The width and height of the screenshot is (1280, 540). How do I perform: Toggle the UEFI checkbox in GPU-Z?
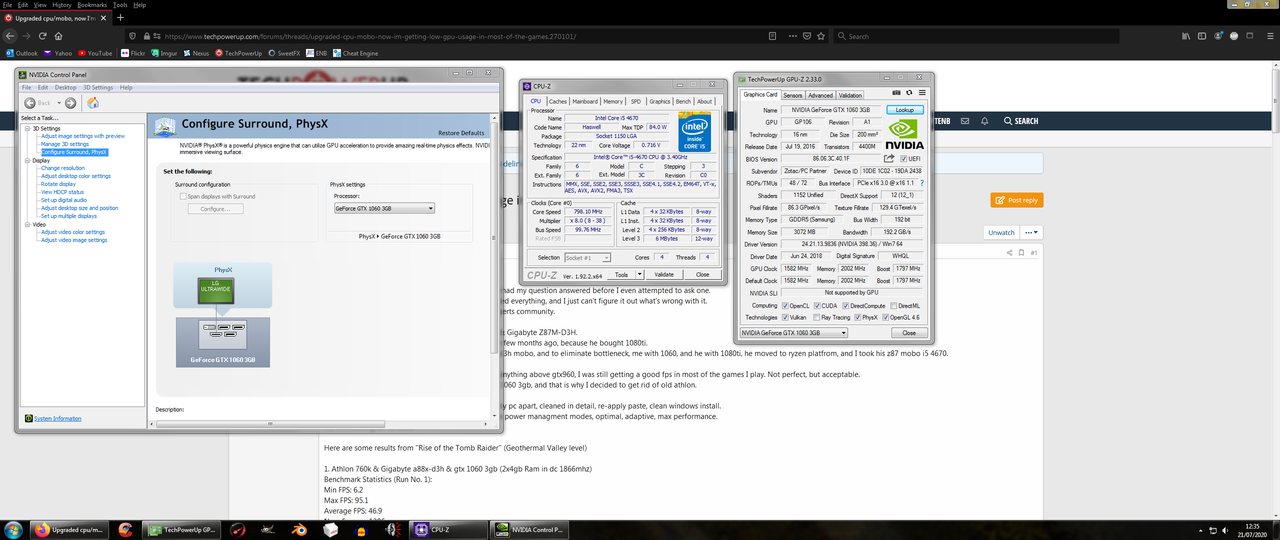pos(904,158)
